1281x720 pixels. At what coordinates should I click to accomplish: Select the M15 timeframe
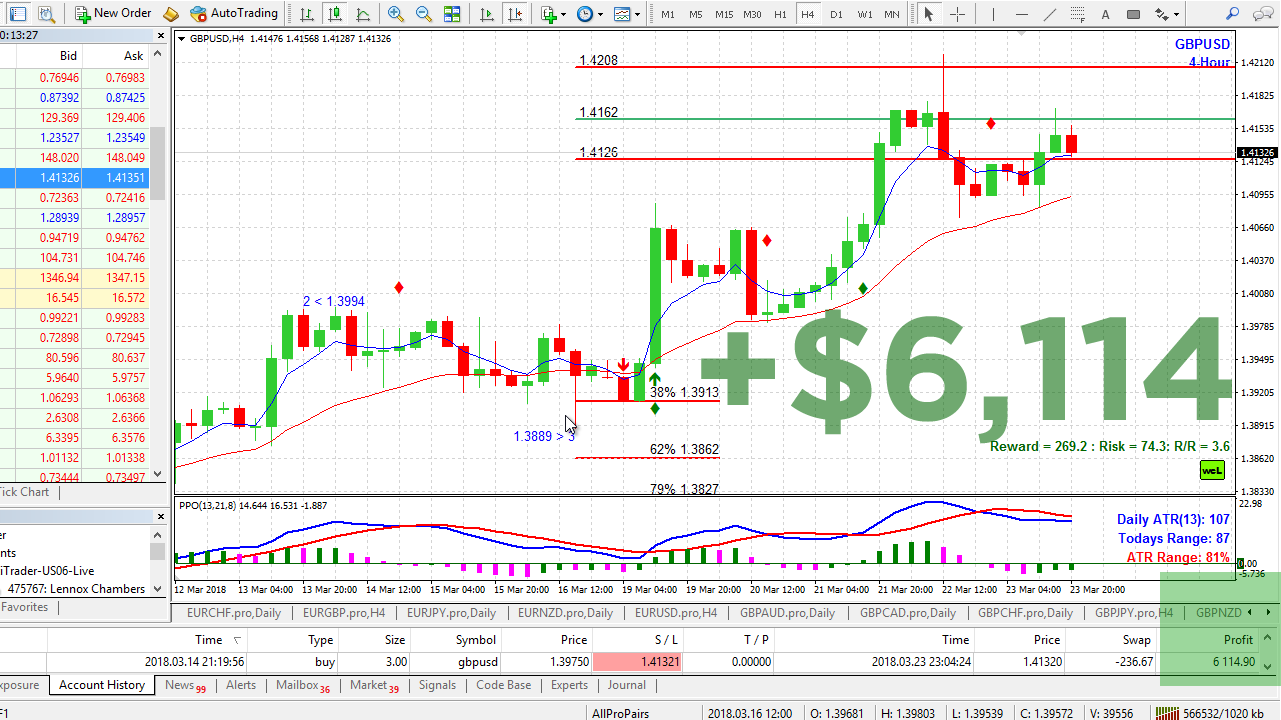724,14
